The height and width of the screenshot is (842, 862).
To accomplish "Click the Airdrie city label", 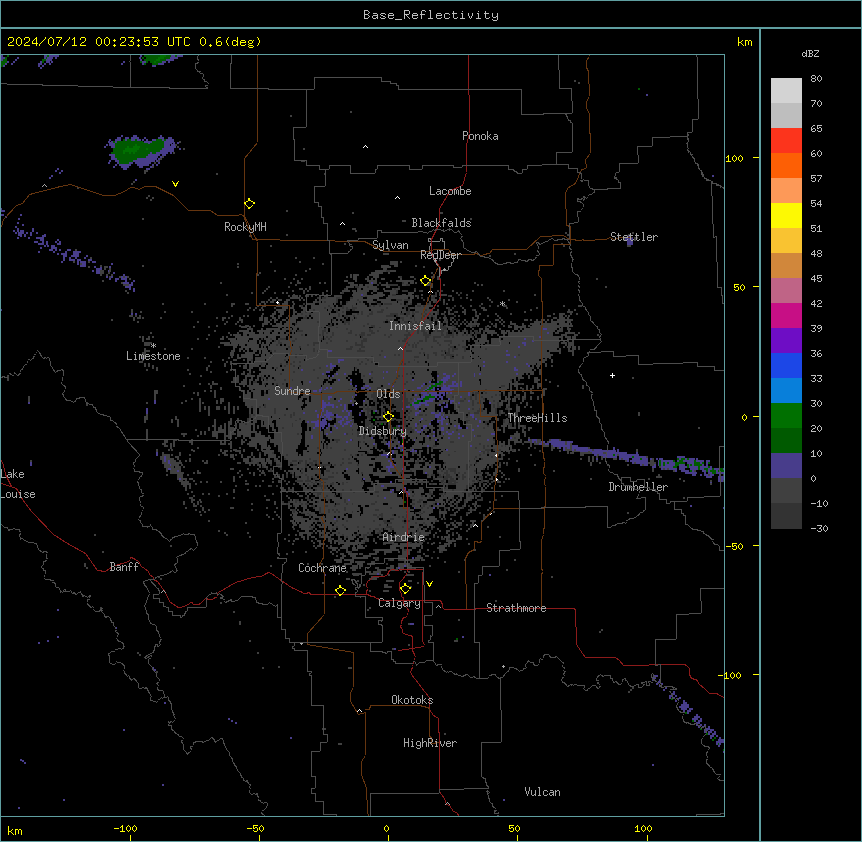I will [403, 537].
